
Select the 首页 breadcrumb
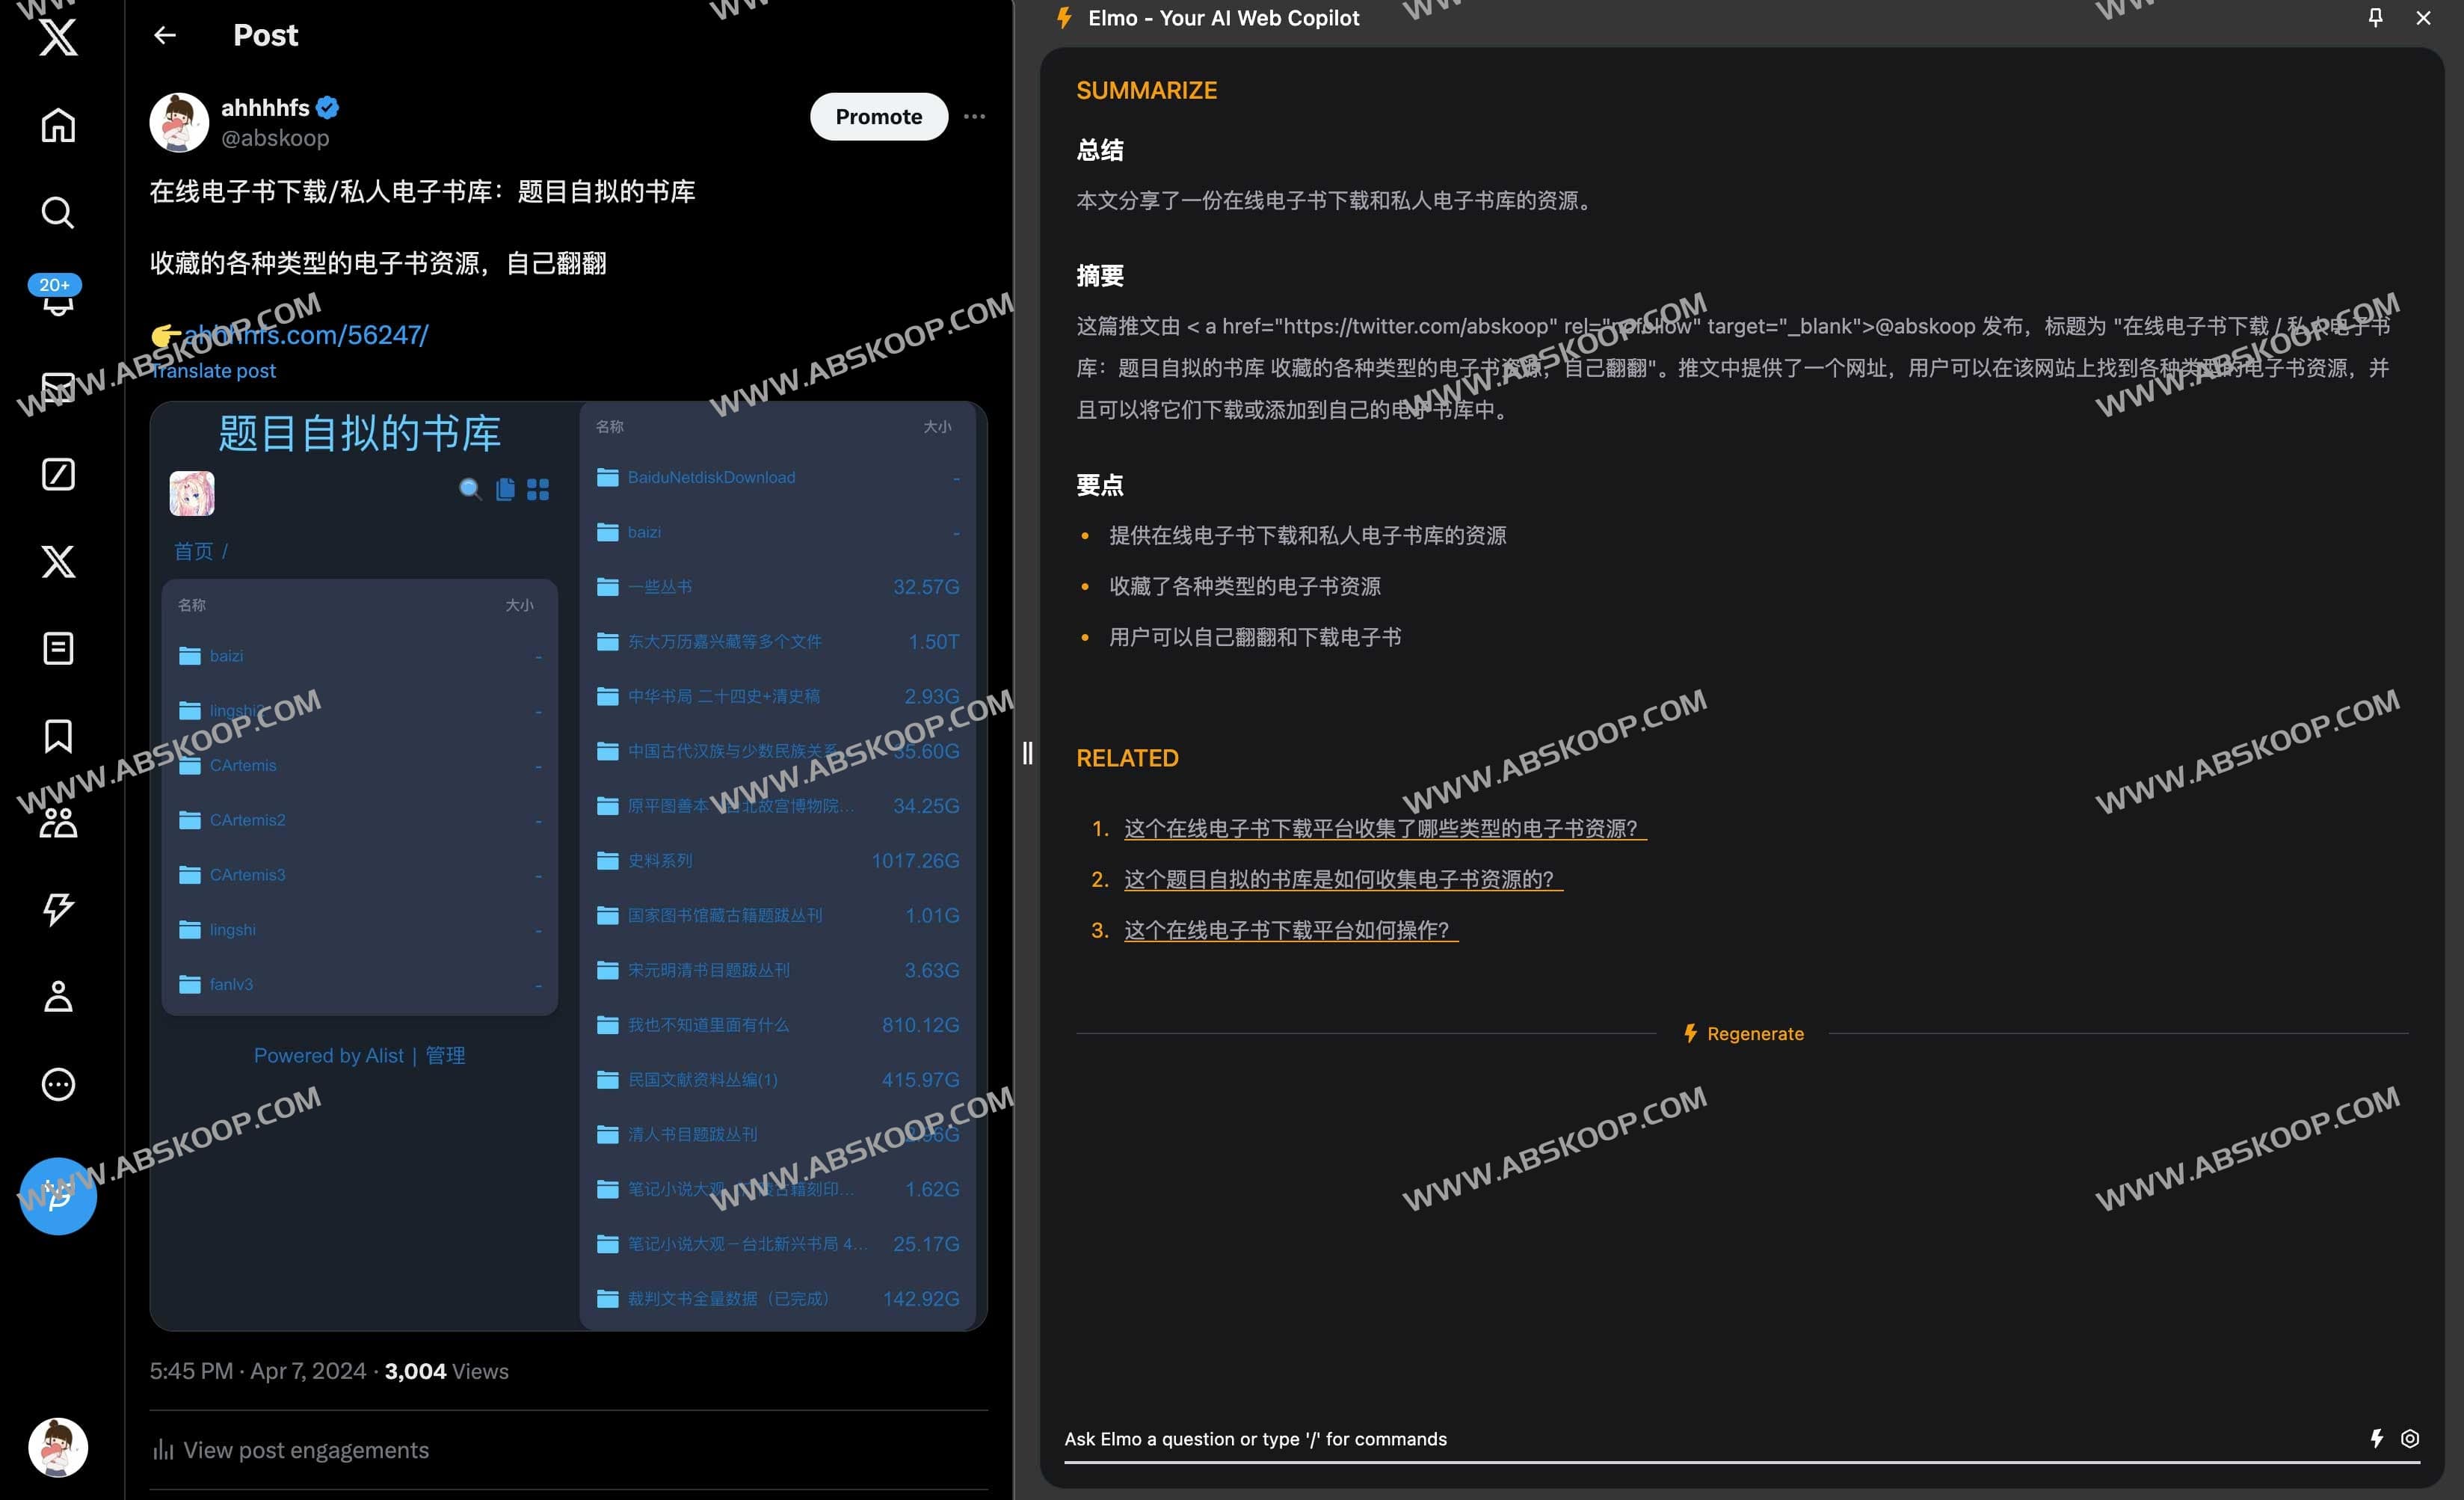click(x=194, y=551)
